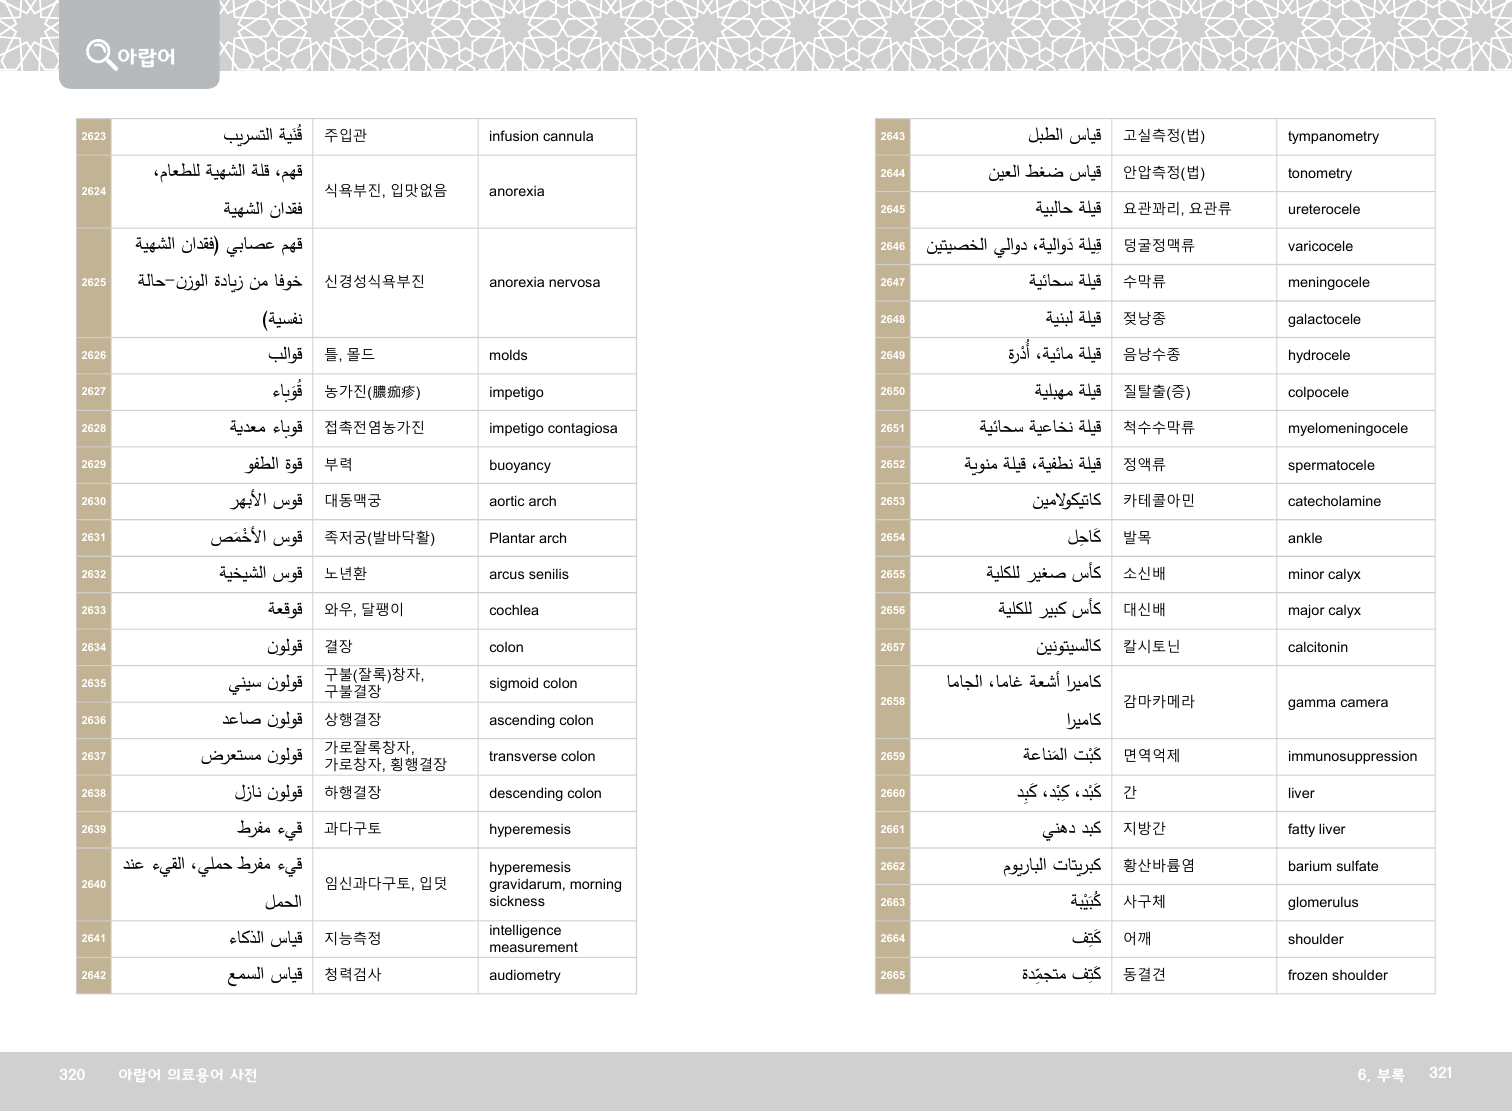The width and height of the screenshot is (1512, 1111).
Task: Click footer title 아랍어 의료용어 사전
Action: 187,1075
